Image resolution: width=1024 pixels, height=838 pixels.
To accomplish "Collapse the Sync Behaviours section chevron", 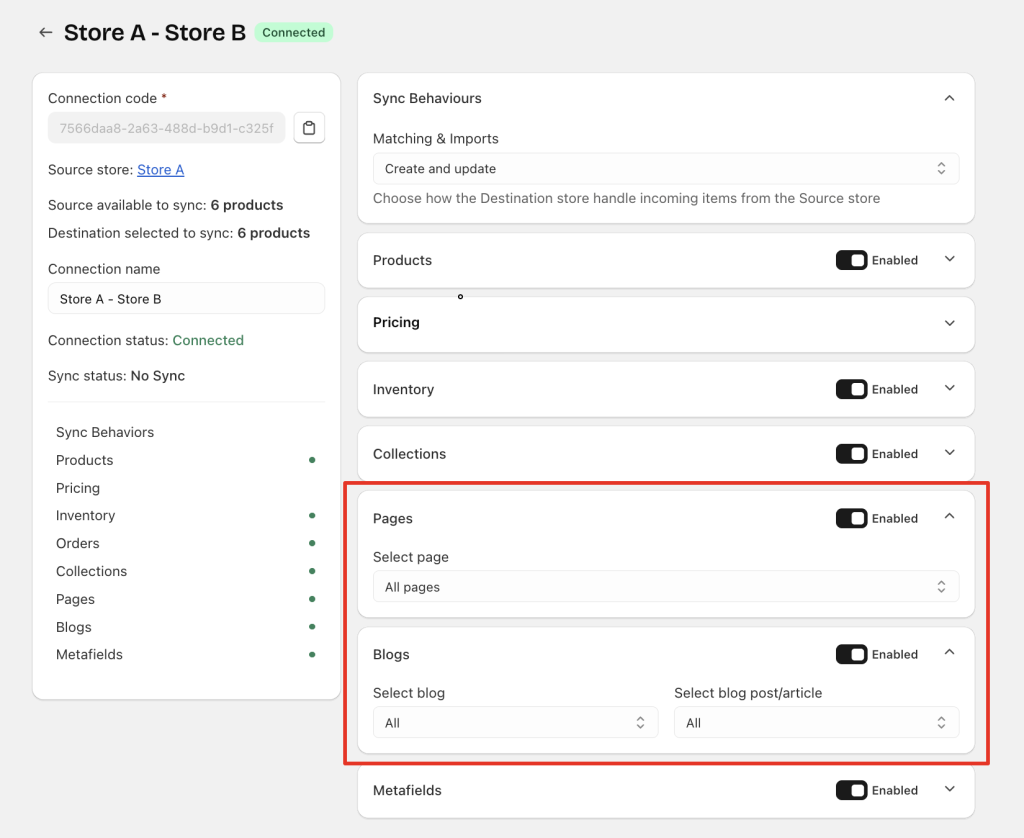I will (x=949, y=98).
